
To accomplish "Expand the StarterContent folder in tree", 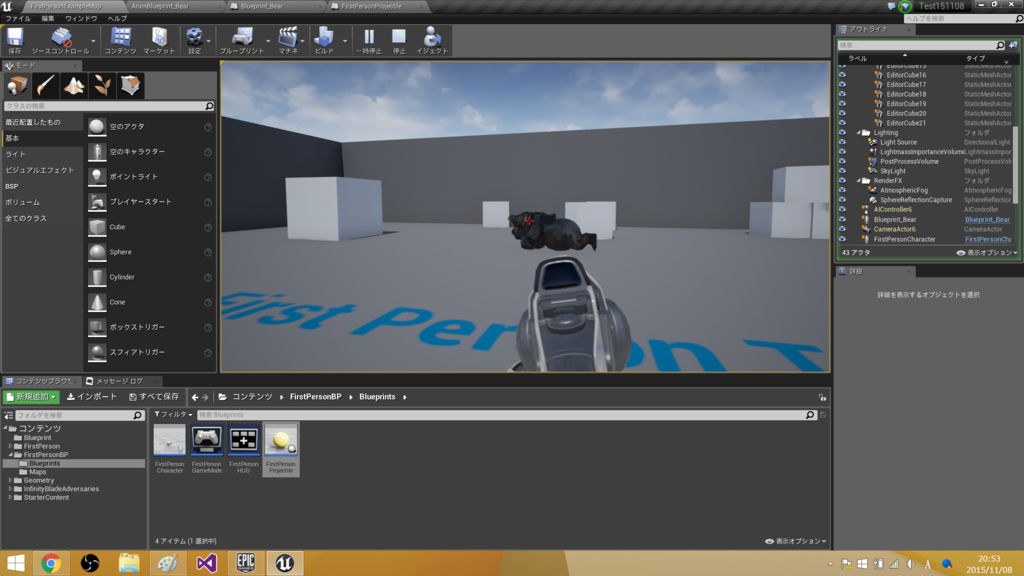I will tap(10, 498).
